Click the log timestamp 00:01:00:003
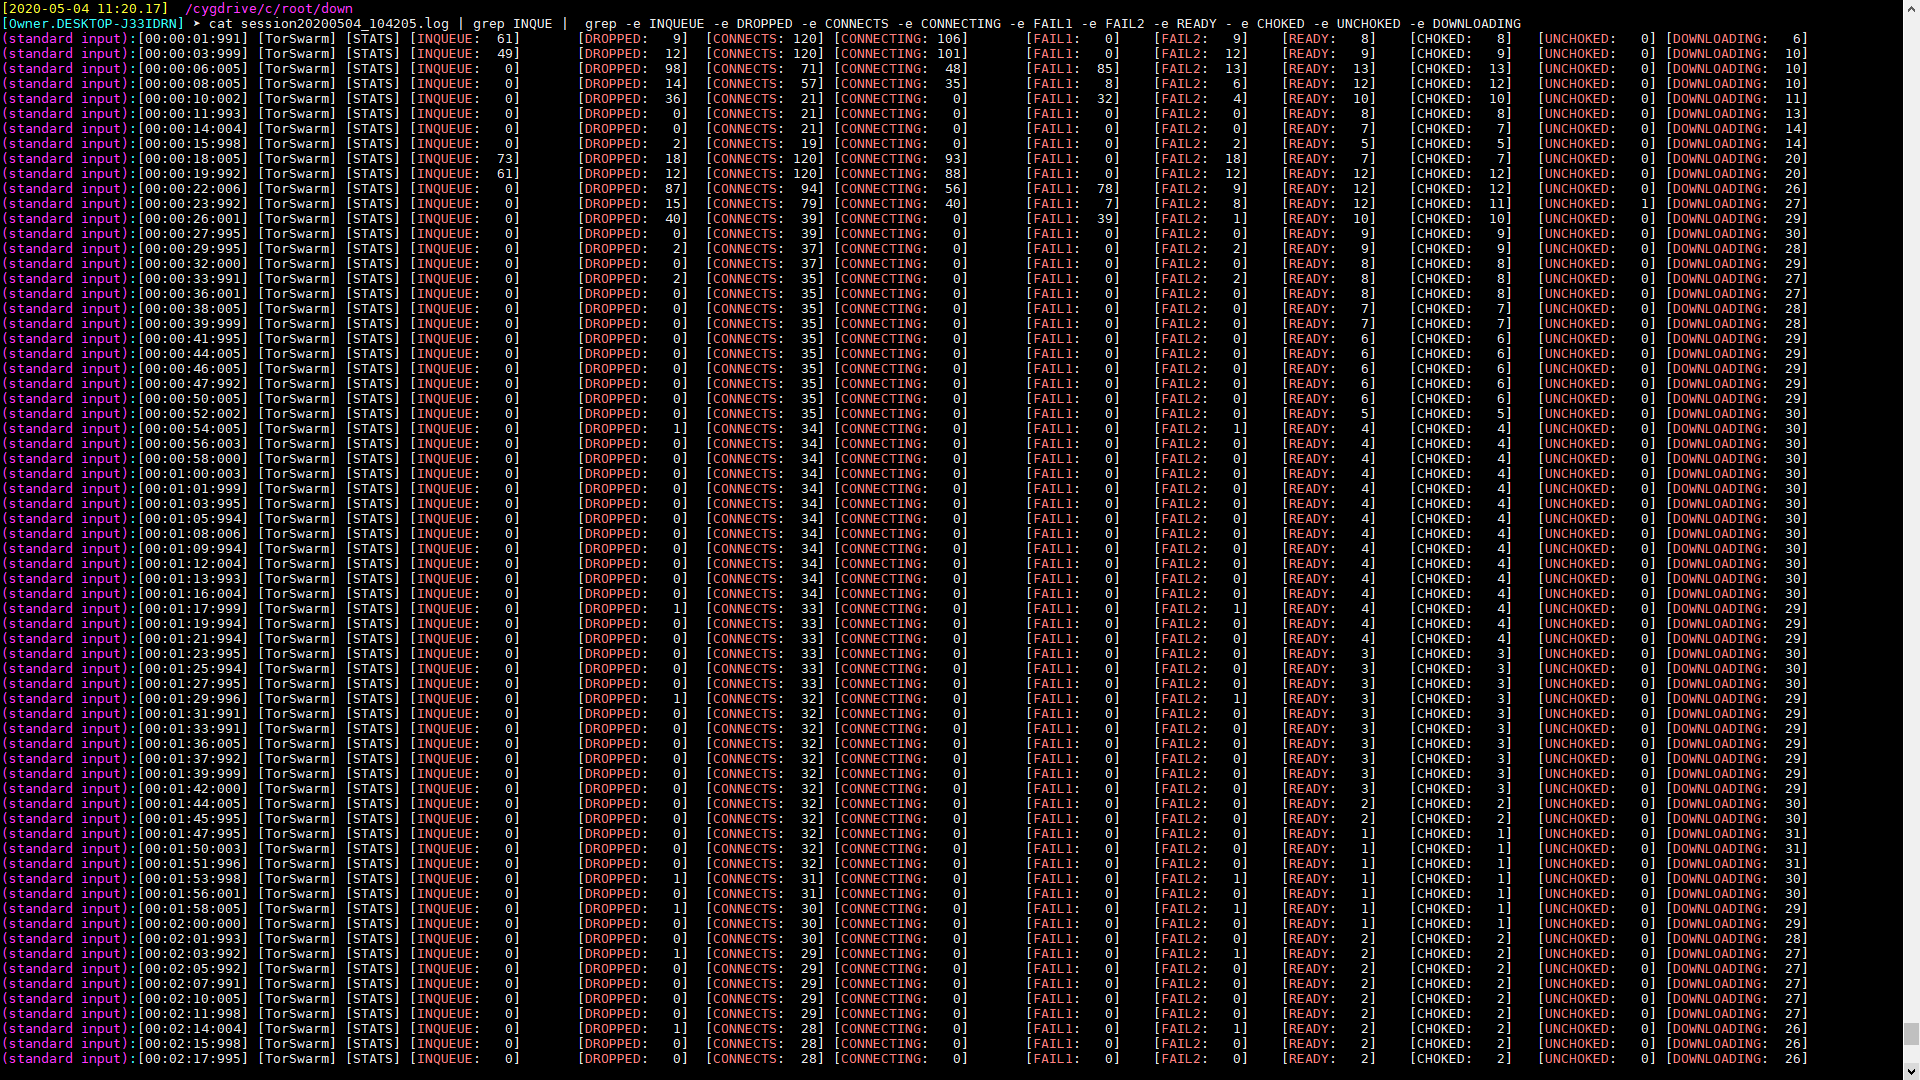This screenshot has width=1920, height=1080. click(192, 474)
